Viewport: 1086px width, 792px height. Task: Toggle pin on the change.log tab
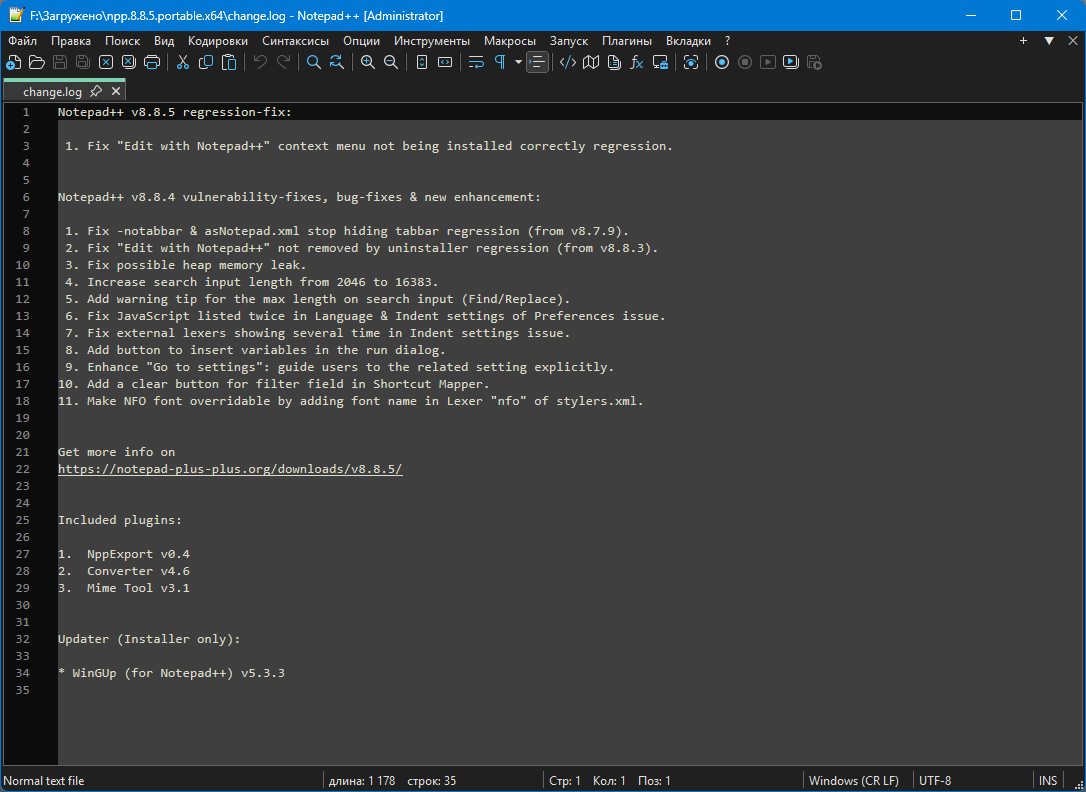[x=96, y=91]
